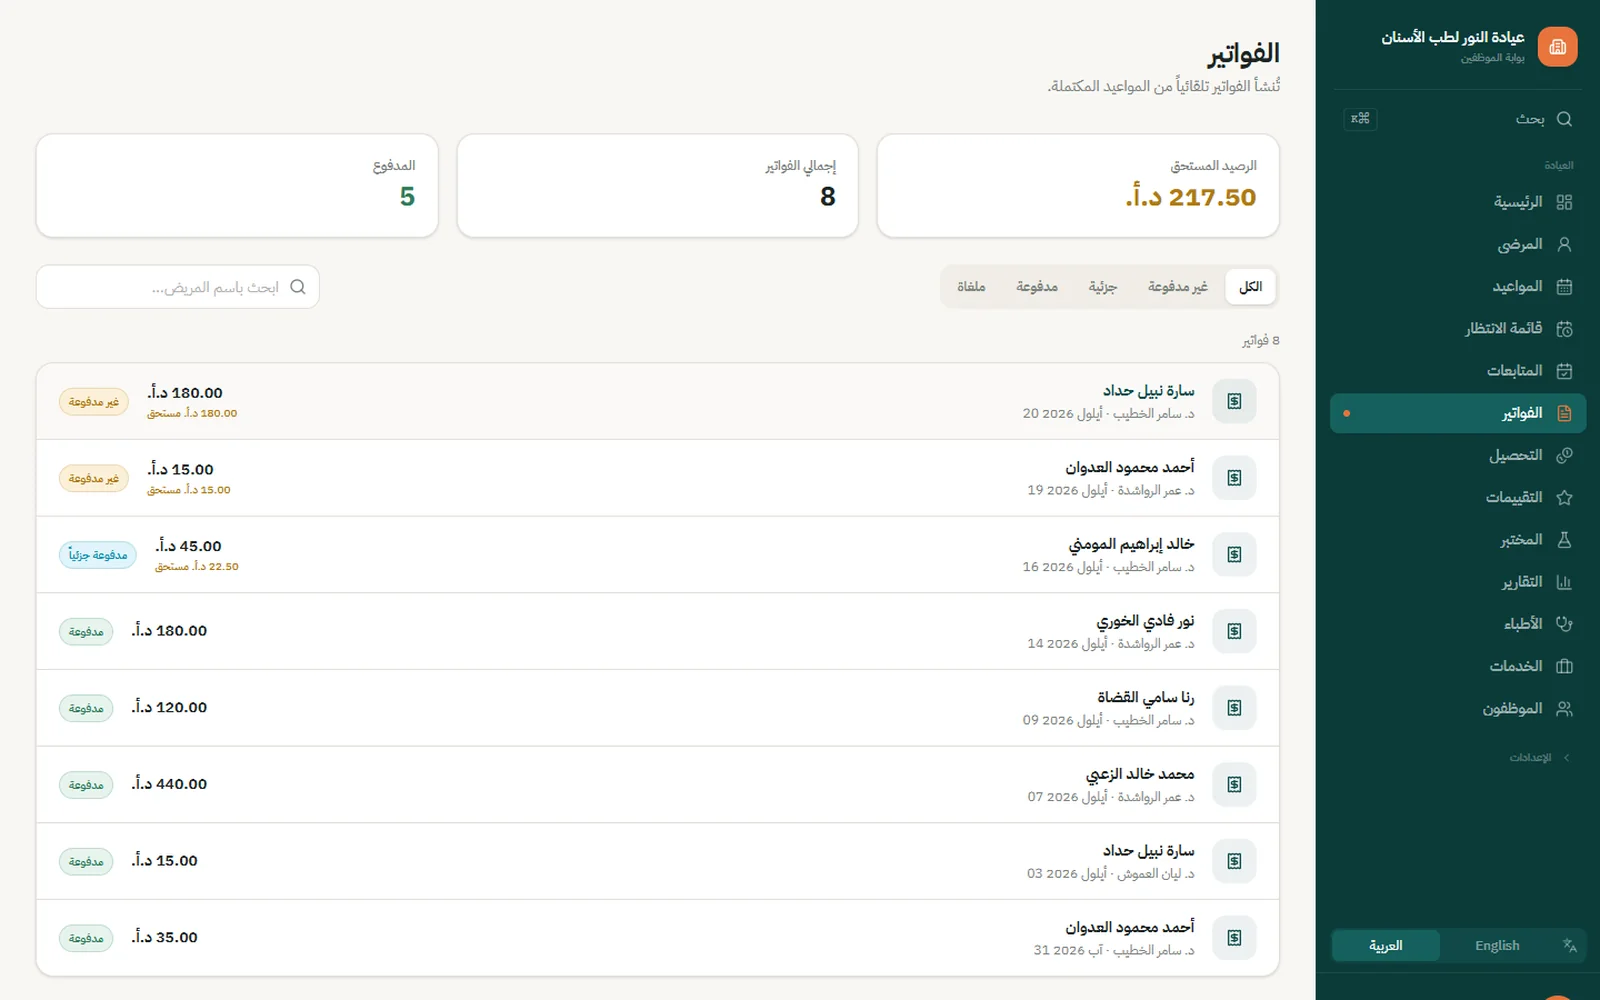Click the clinic logo icon in sidebar header
Screen dimensions: 1600x1000
tap(1557, 47)
